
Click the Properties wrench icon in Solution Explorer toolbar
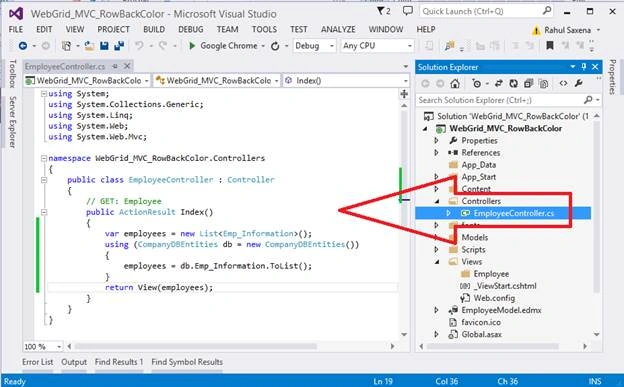pos(578,83)
